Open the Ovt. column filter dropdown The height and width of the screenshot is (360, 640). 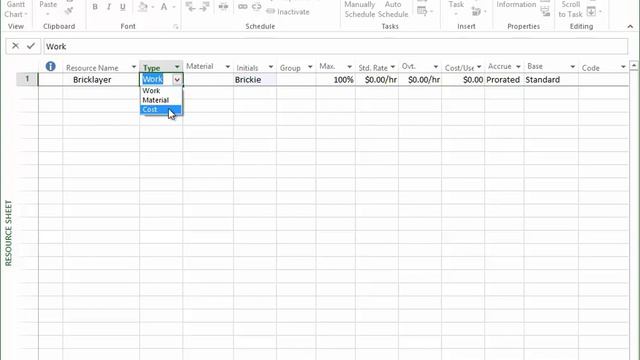(x=436, y=67)
